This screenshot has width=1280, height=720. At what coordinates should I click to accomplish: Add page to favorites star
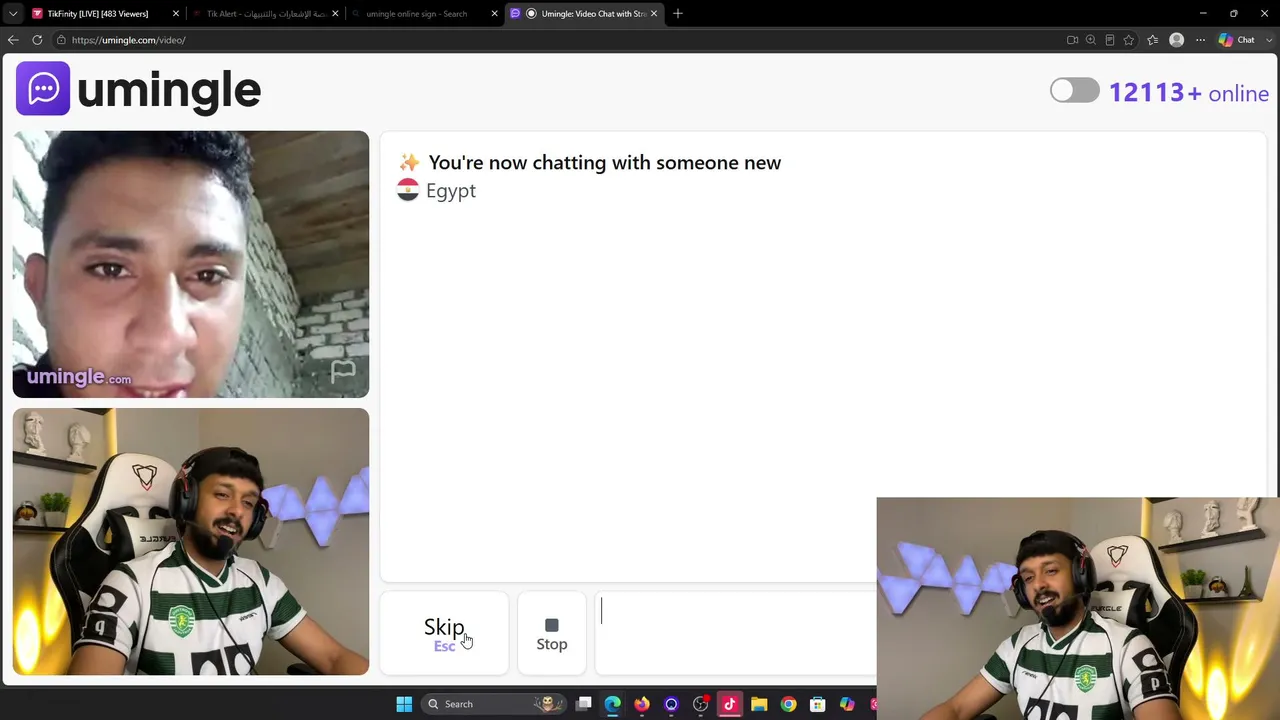1129,40
